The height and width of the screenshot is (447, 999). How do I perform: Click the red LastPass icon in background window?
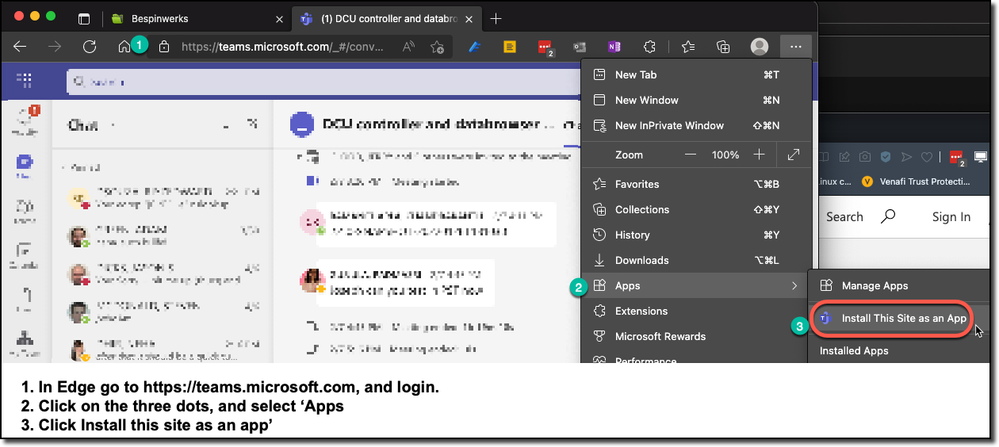pos(958,158)
